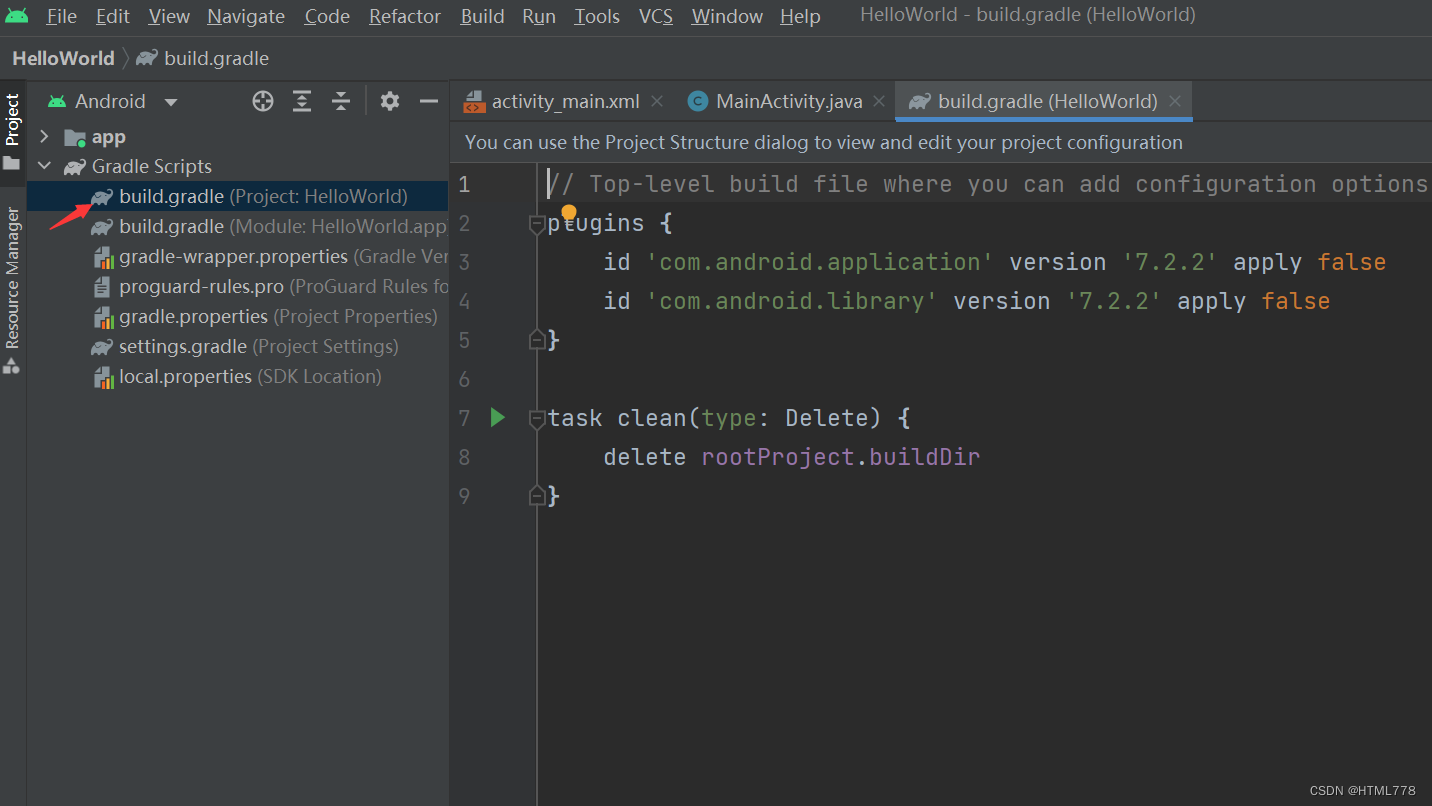Open the VCS menu

656,16
